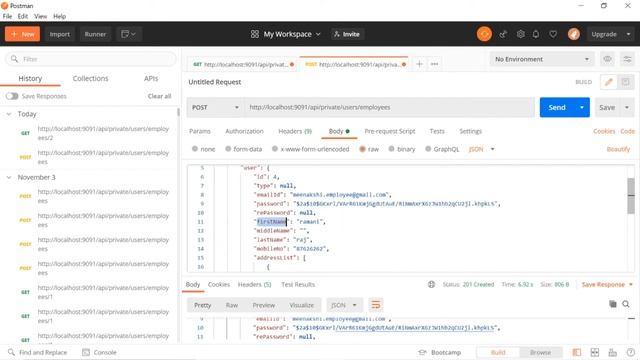Switch to the Collections sidebar tab
The image size is (640, 360).
90,78
